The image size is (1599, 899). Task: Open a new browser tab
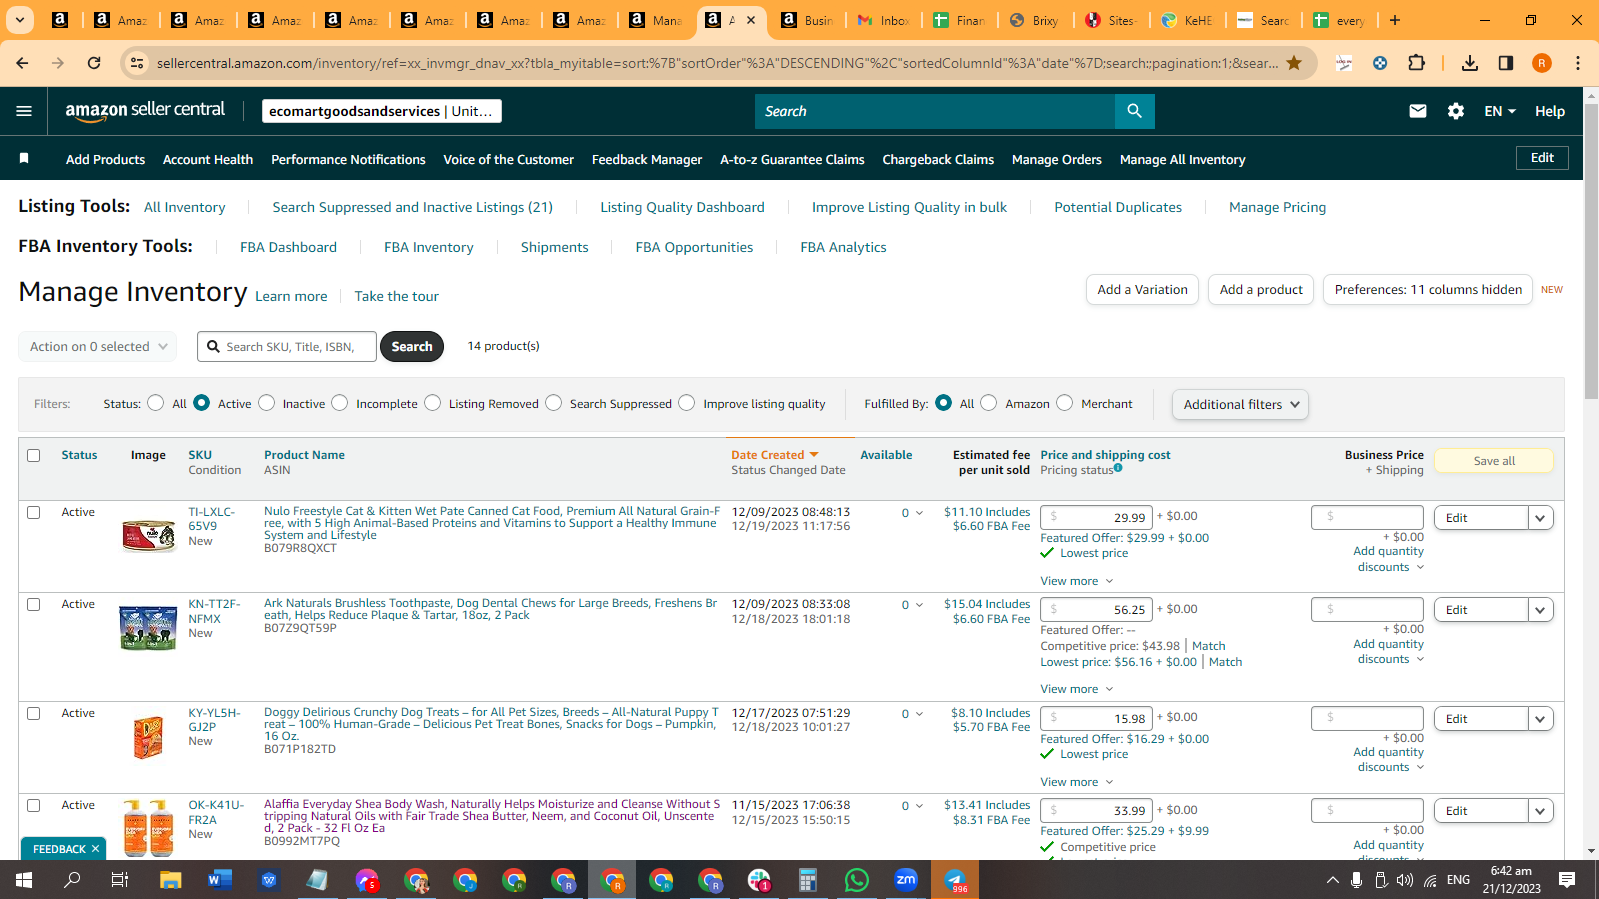pyautogui.click(x=1395, y=20)
